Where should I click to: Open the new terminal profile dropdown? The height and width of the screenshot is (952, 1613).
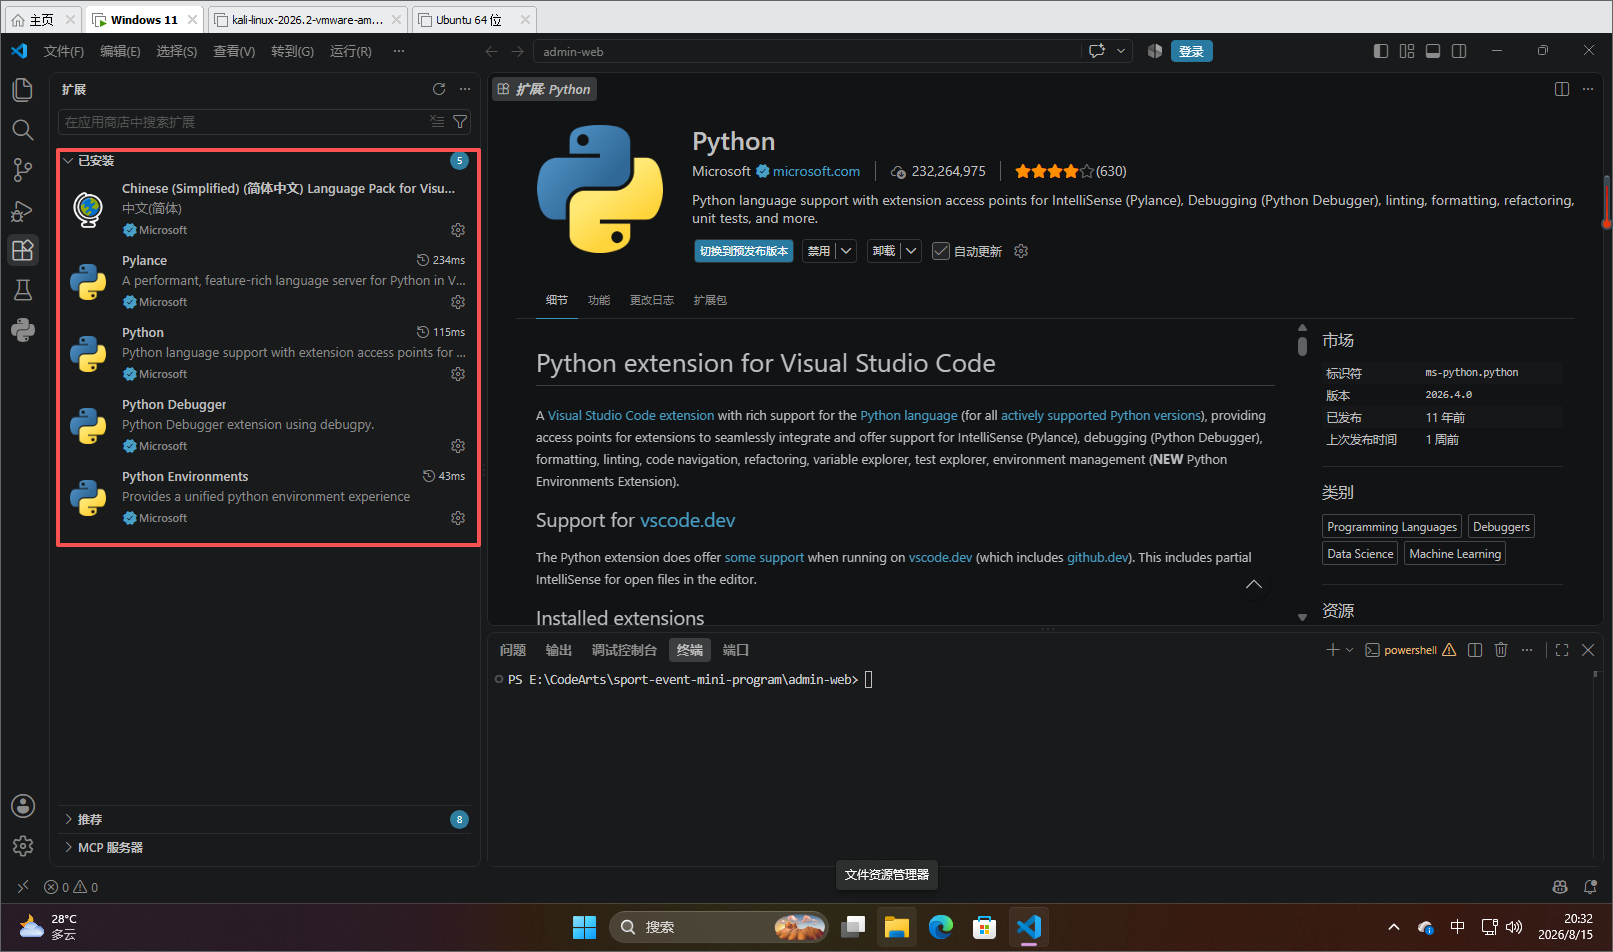(x=1349, y=650)
